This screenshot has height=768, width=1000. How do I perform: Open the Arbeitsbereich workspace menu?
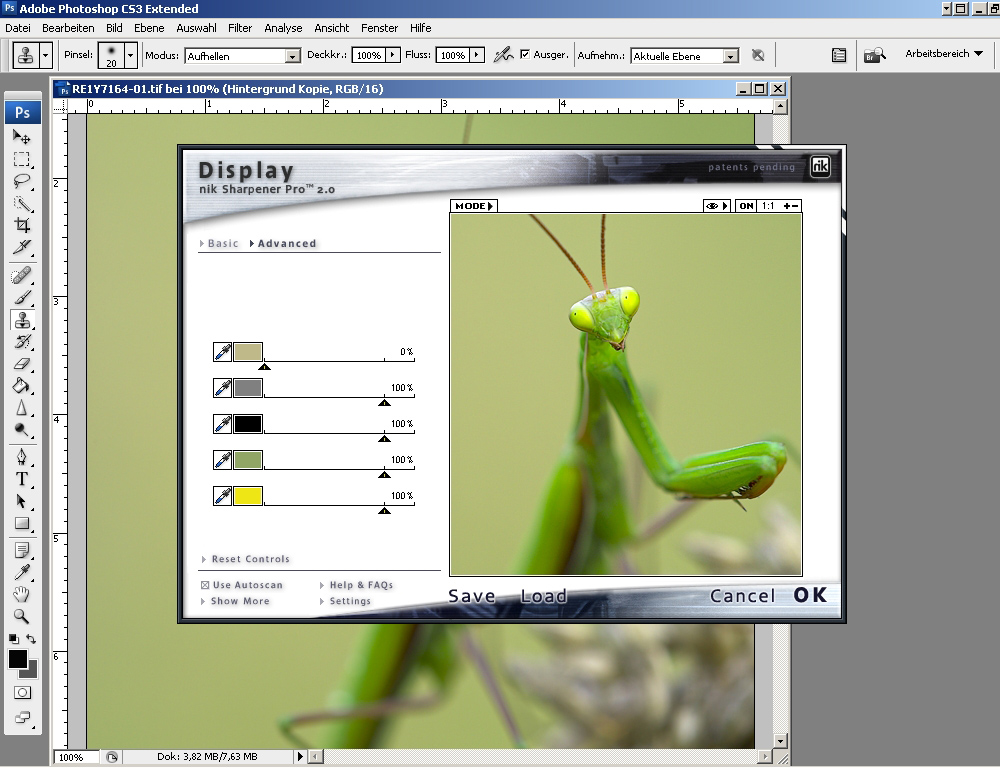pos(944,54)
